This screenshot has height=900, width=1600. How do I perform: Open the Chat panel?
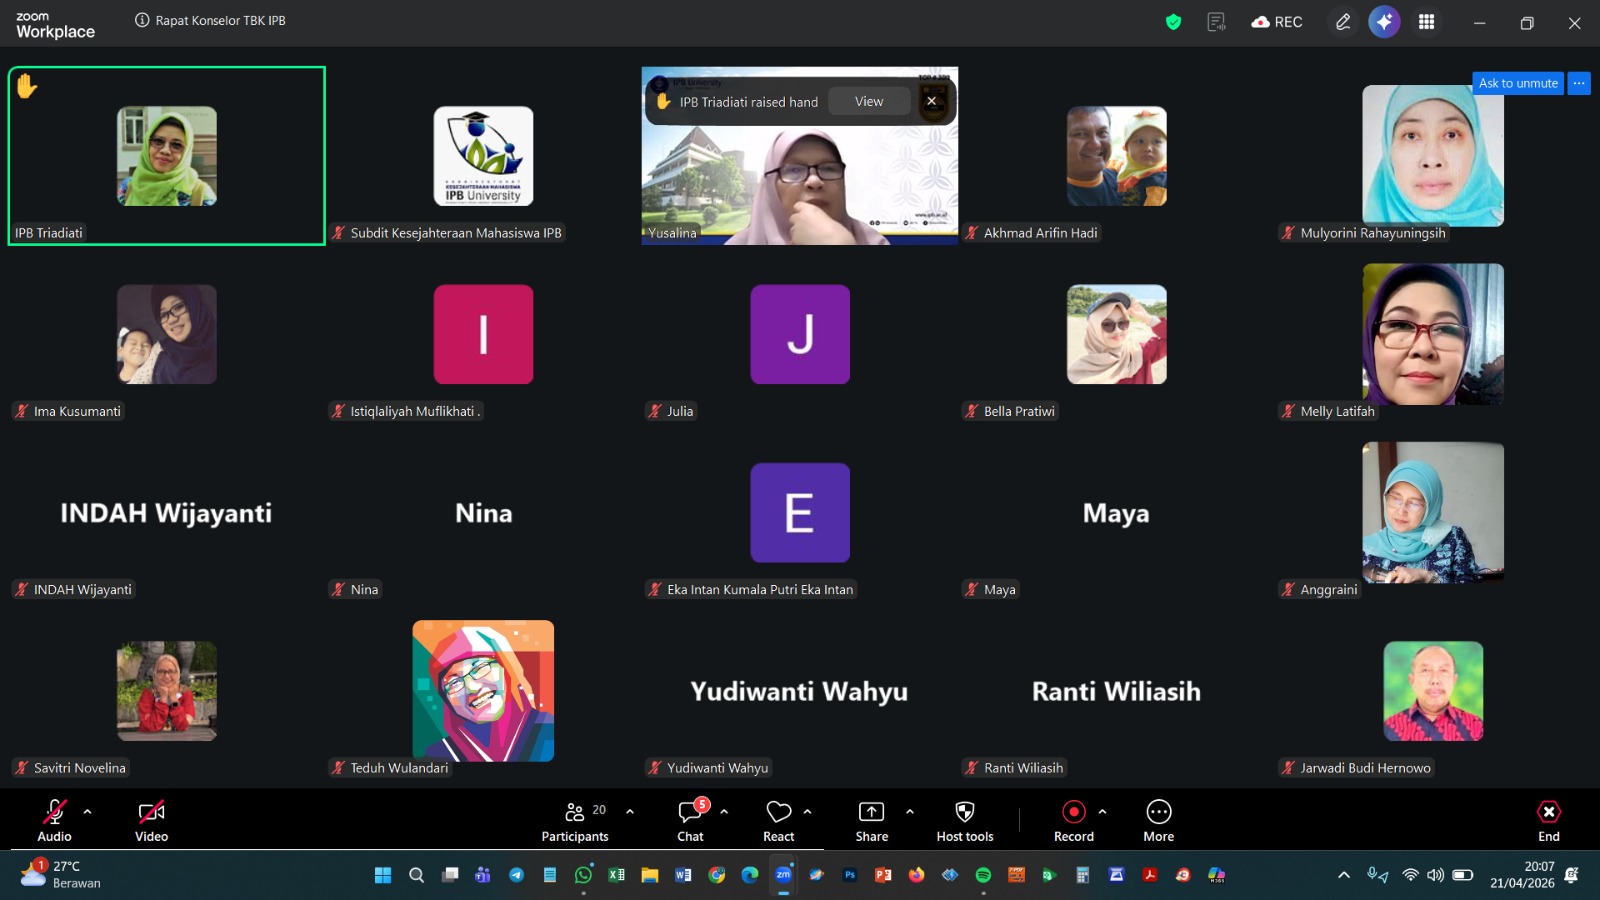point(690,820)
